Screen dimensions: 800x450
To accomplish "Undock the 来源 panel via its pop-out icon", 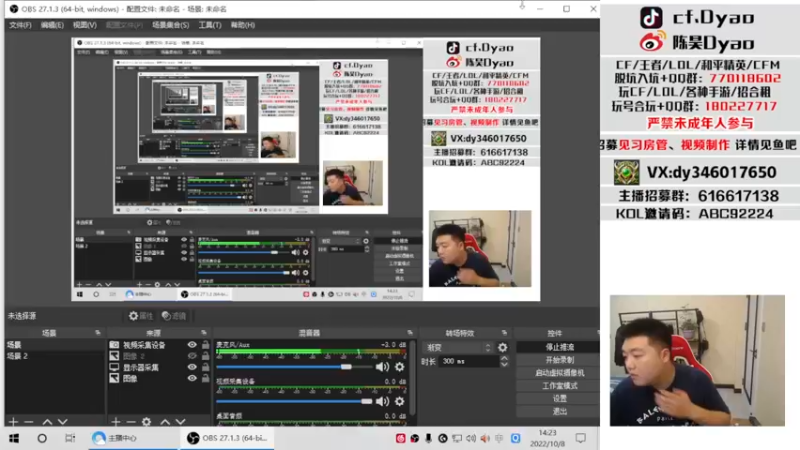I will 204,333.
